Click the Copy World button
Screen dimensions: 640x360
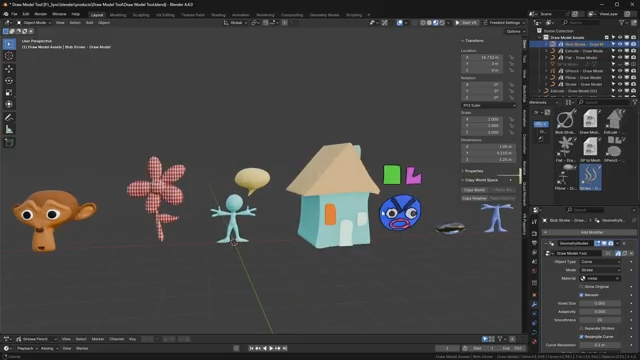(474, 190)
